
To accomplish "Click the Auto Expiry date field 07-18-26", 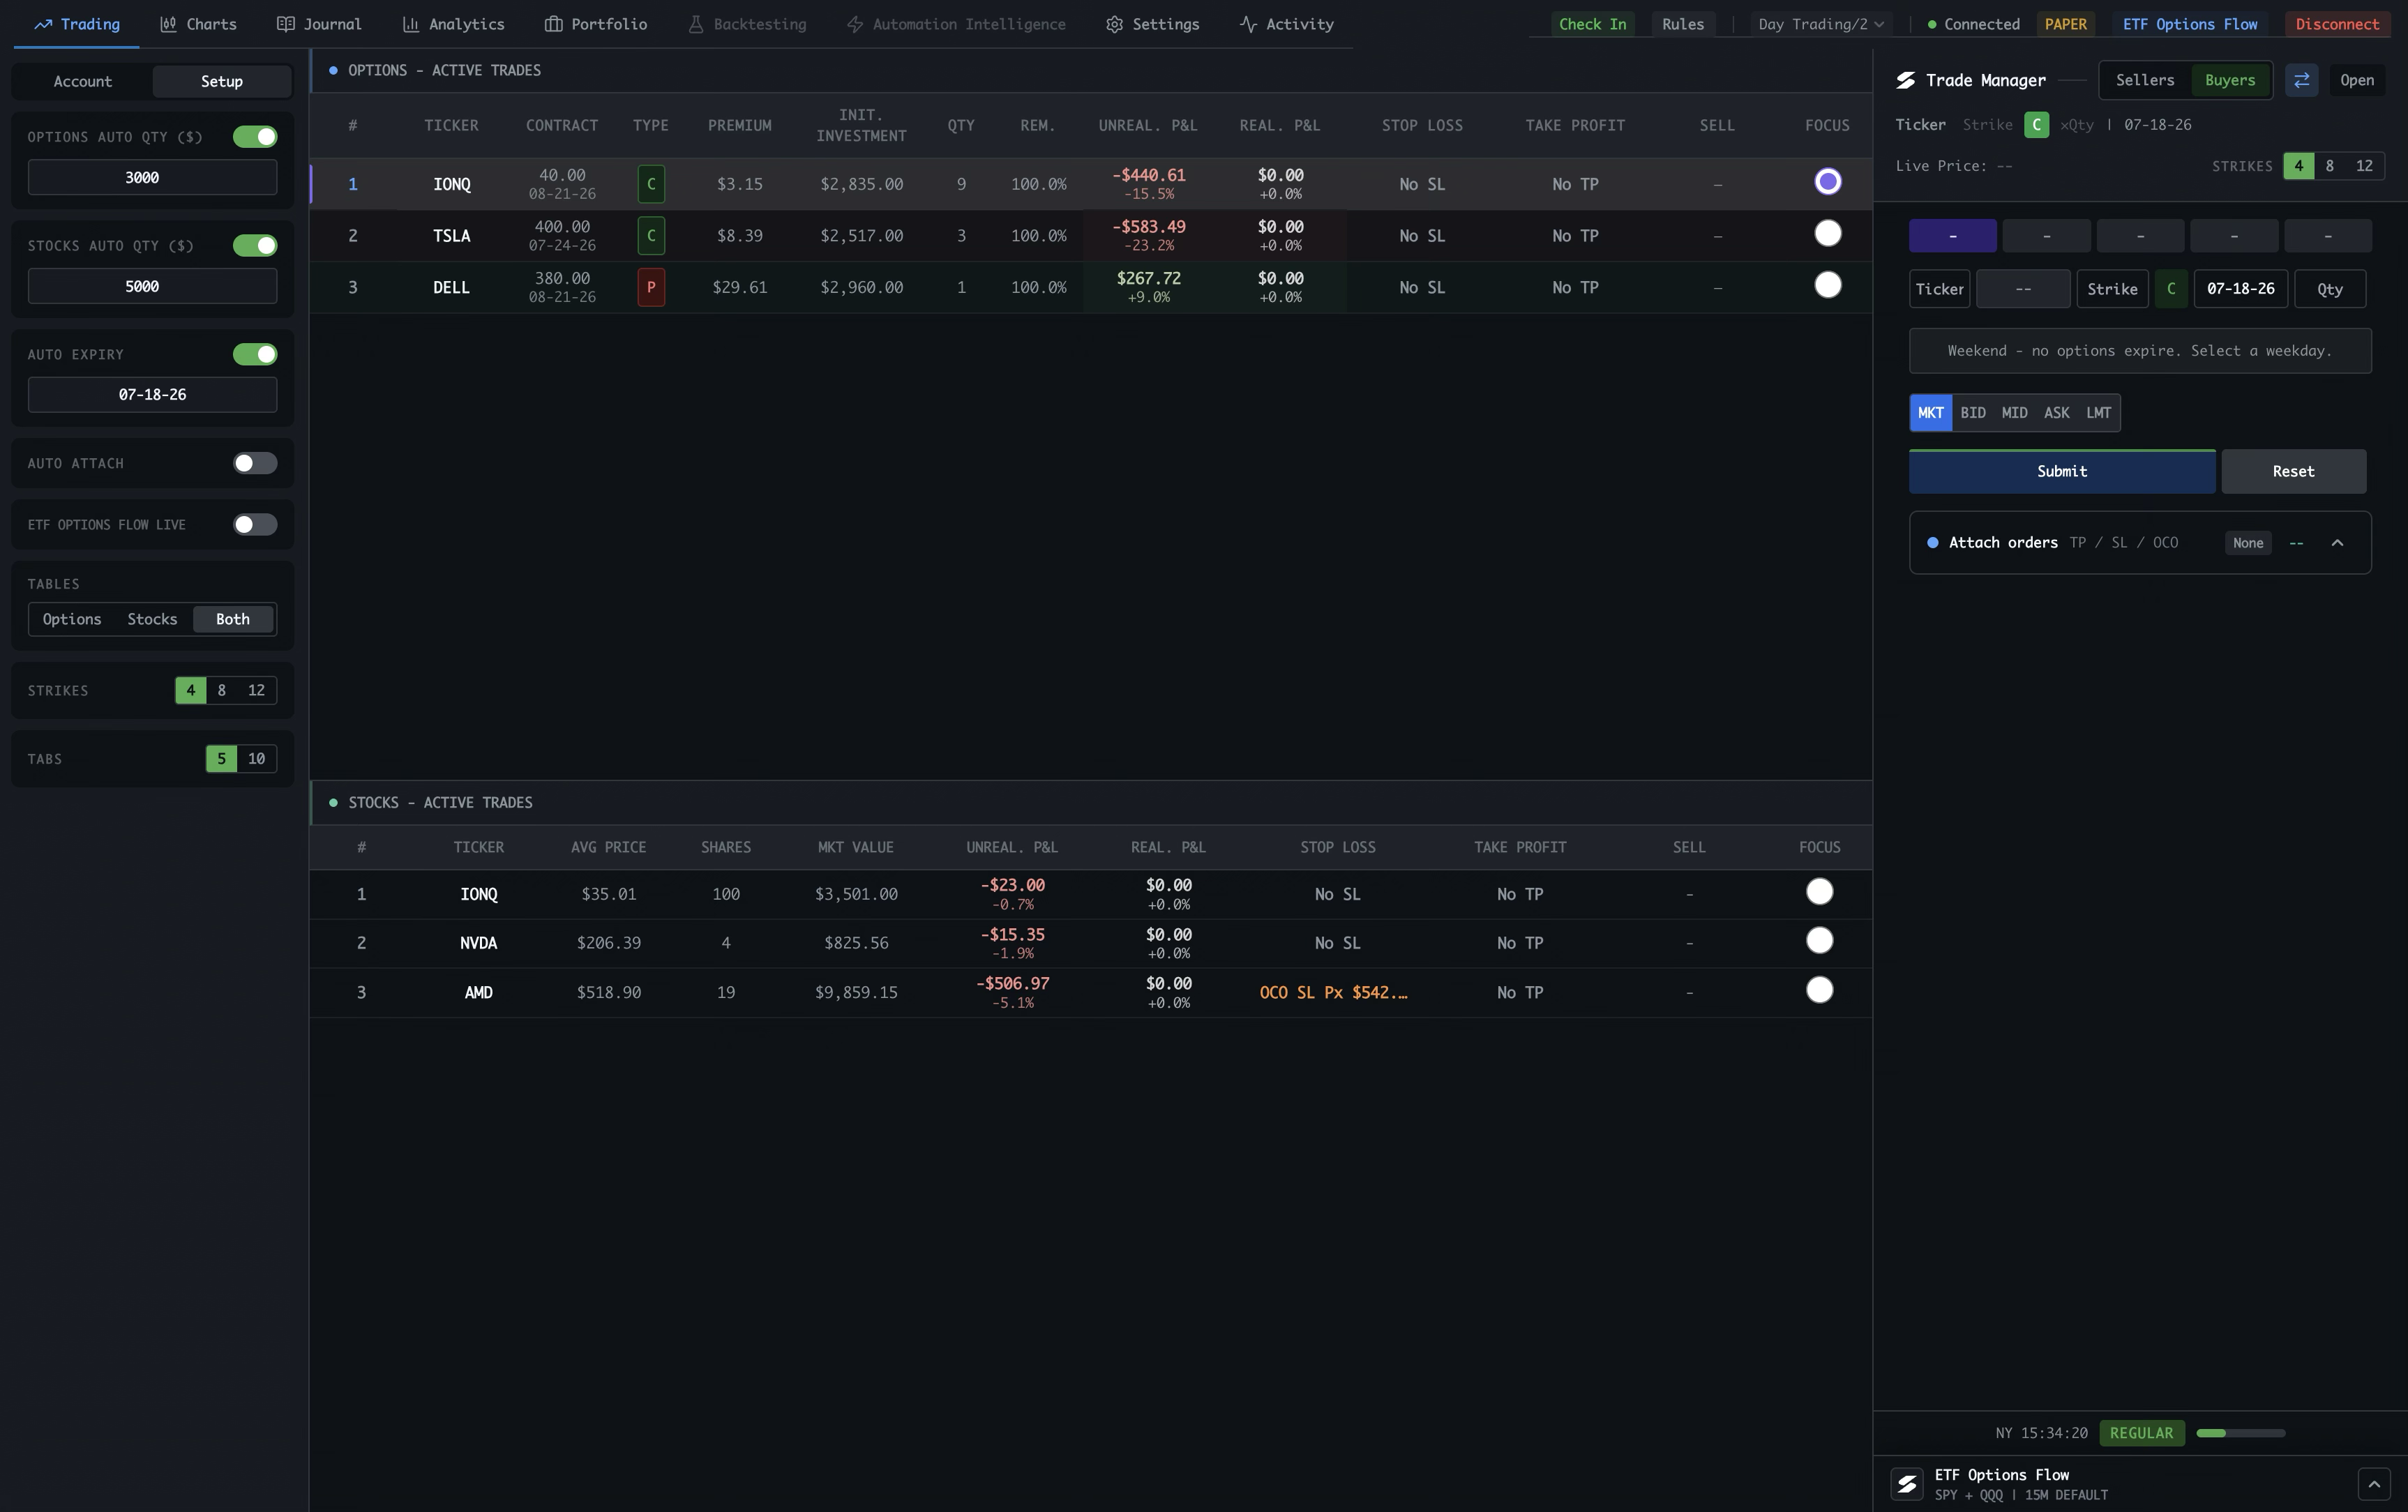I will pyautogui.click(x=152, y=394).
